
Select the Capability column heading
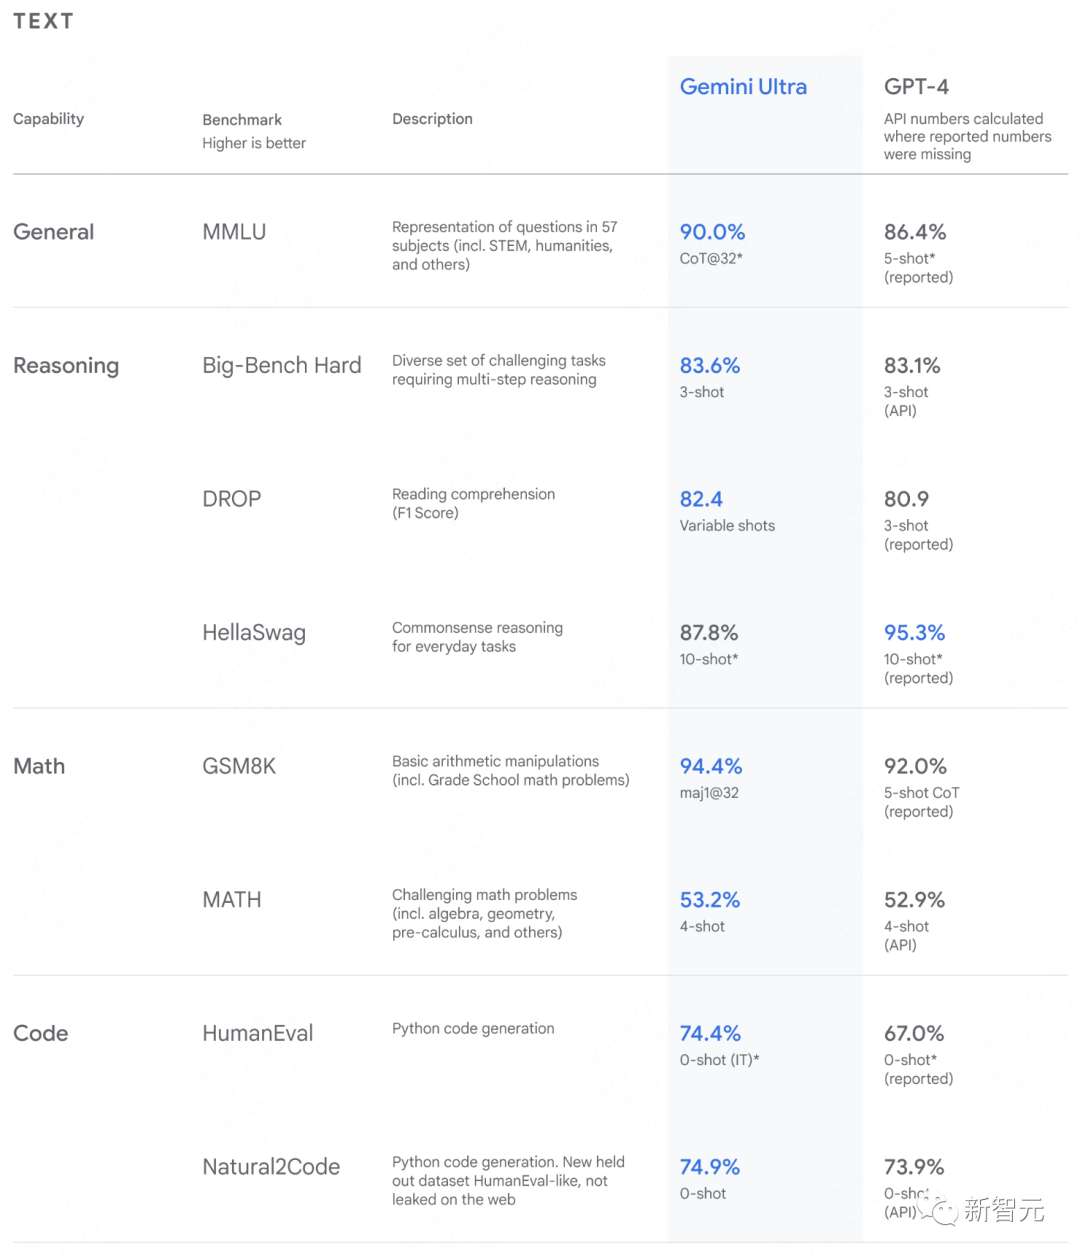[x=48, y=119]
